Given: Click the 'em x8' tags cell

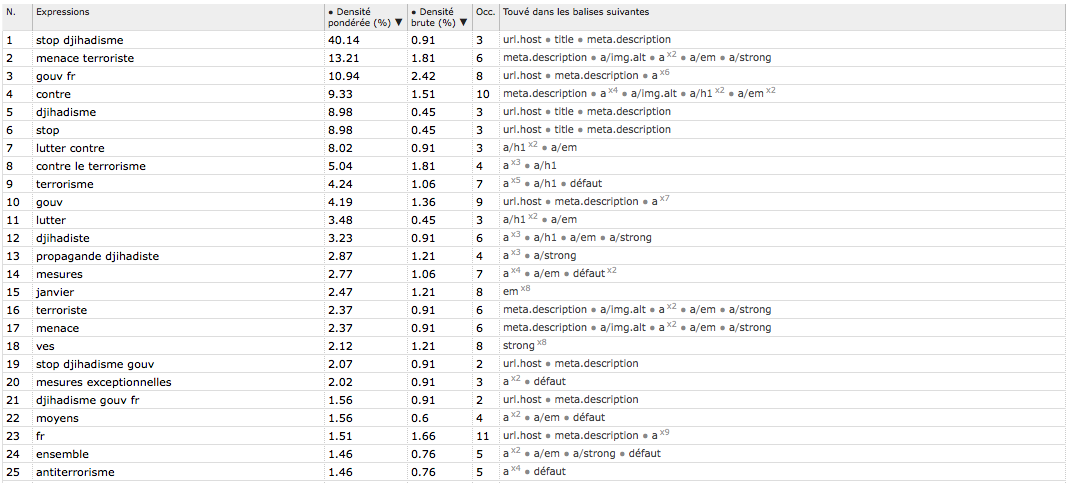Looking at the screenshot, I should pyautogui.click(x=783, y=292).
